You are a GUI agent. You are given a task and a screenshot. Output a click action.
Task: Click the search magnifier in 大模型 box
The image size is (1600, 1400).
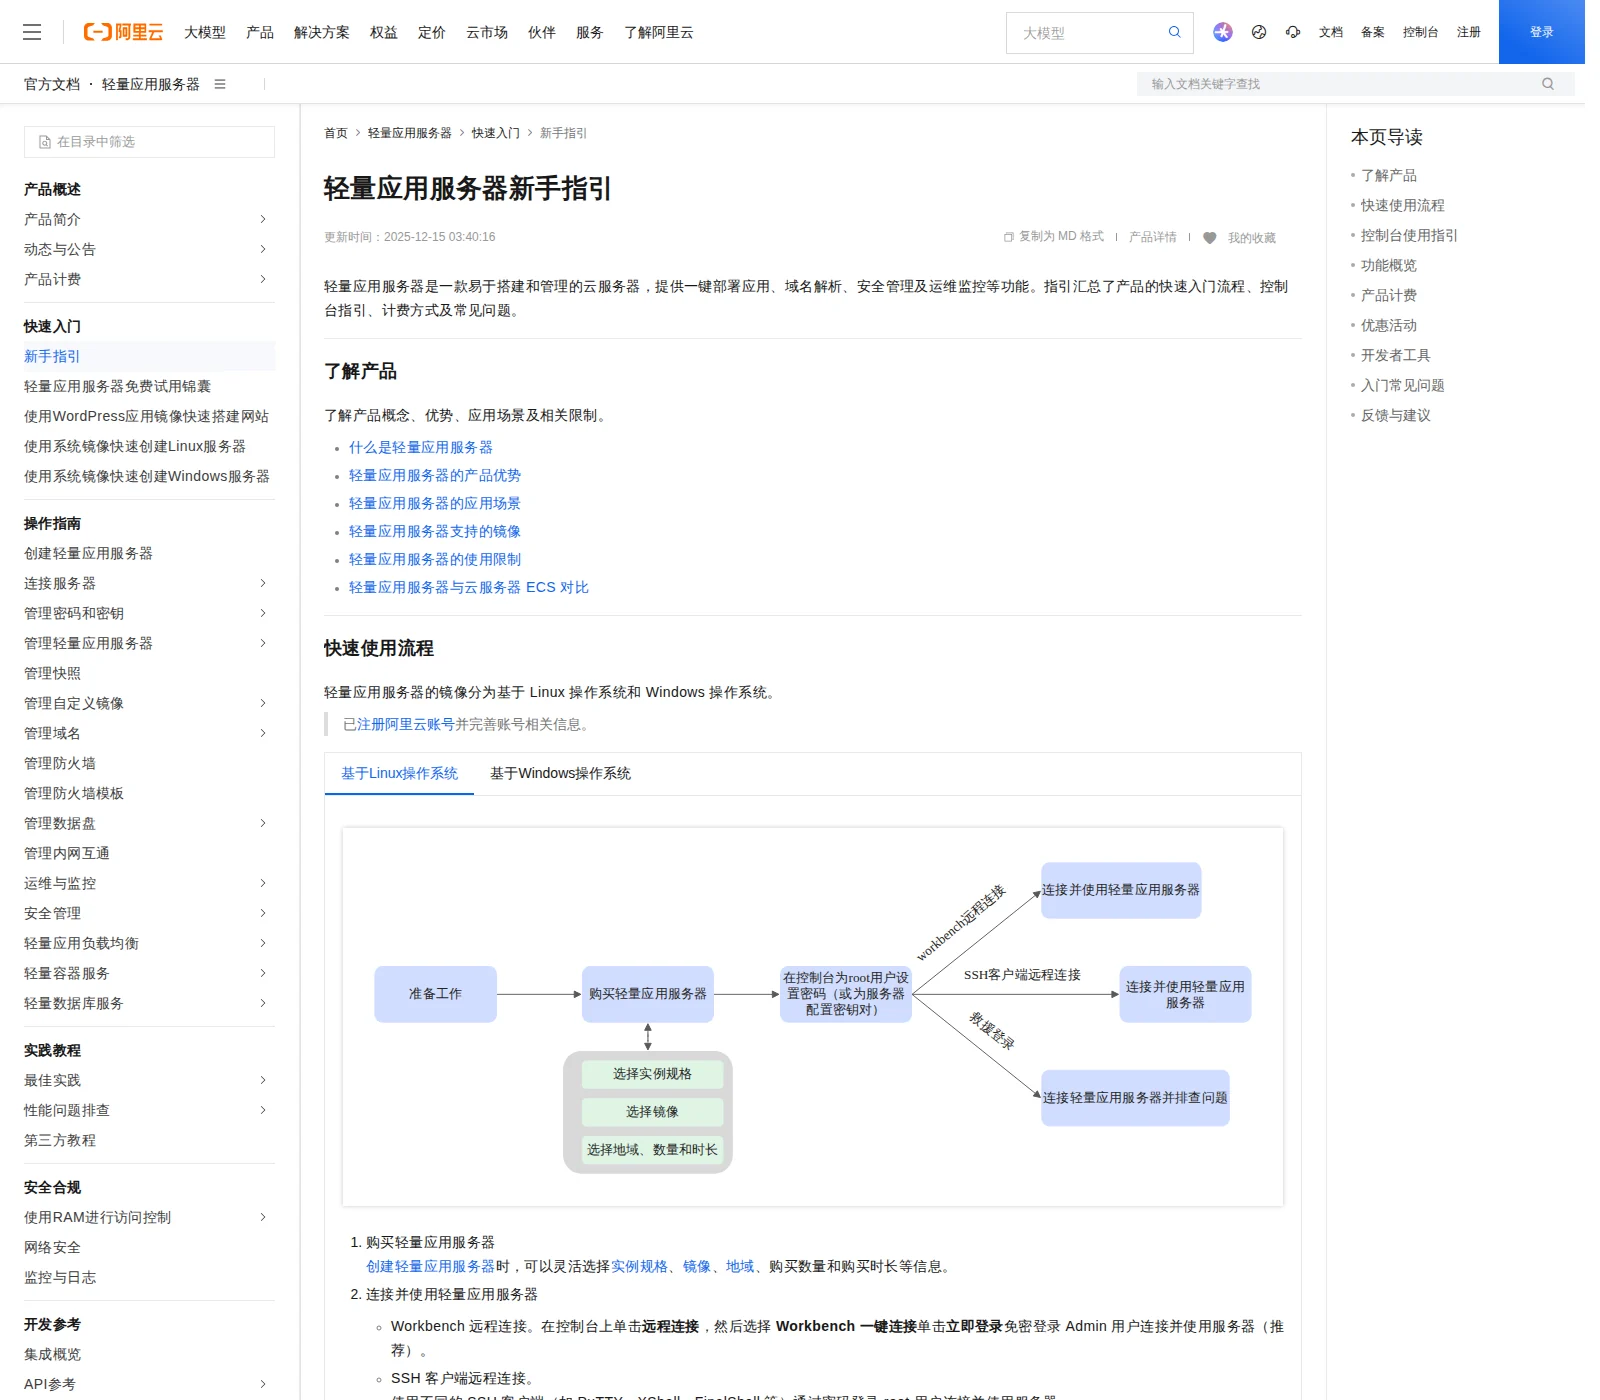pos(1175,32)
